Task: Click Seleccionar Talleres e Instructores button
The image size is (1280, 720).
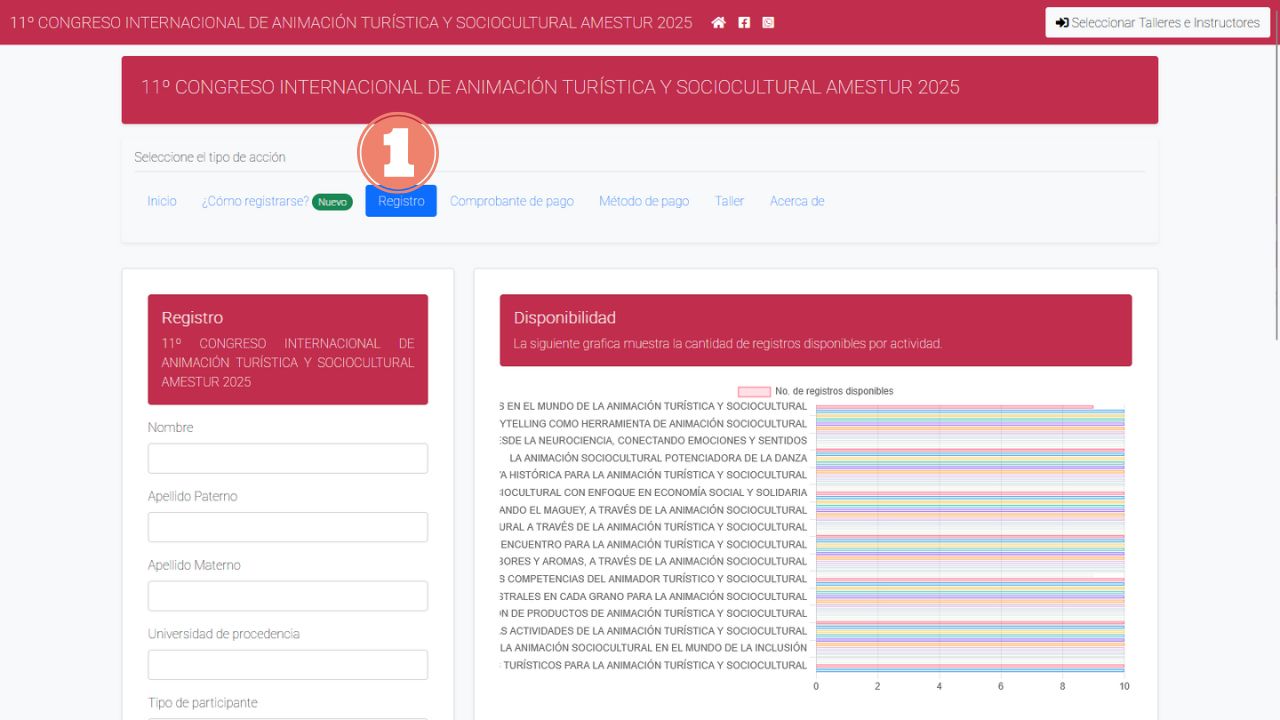Action: click(1157, 22)
